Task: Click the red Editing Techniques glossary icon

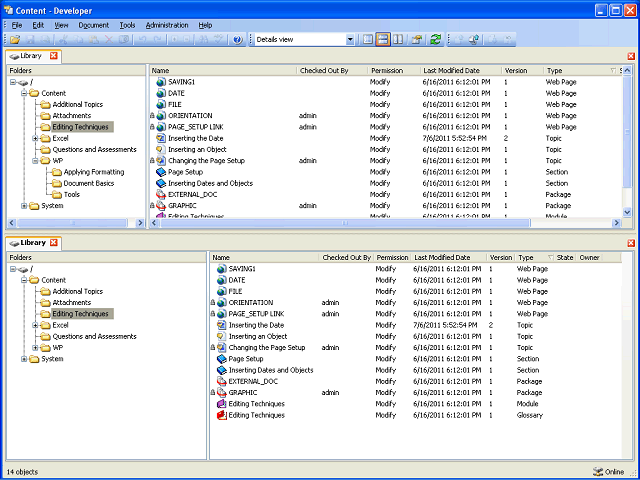Action: click(x=221, y=415)
